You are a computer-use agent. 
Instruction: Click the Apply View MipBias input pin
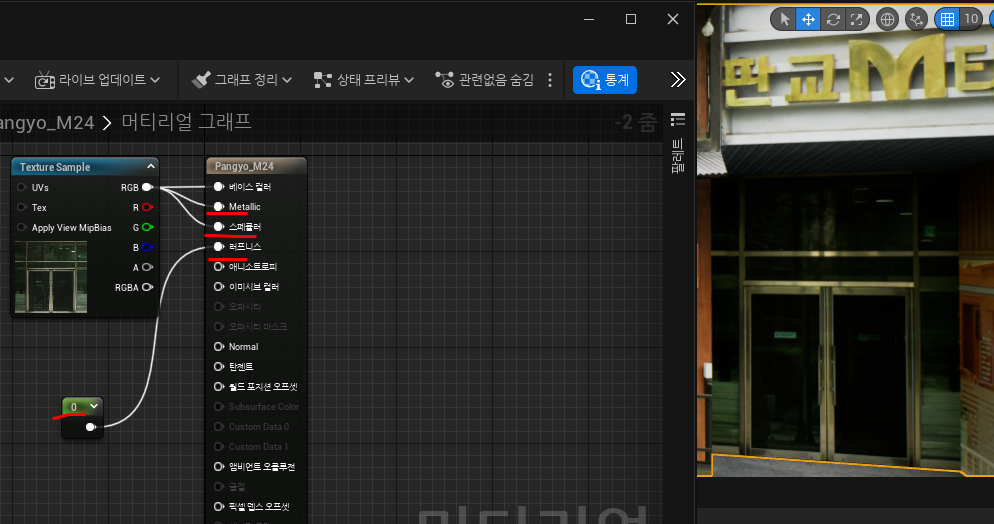tap(22, 227)
